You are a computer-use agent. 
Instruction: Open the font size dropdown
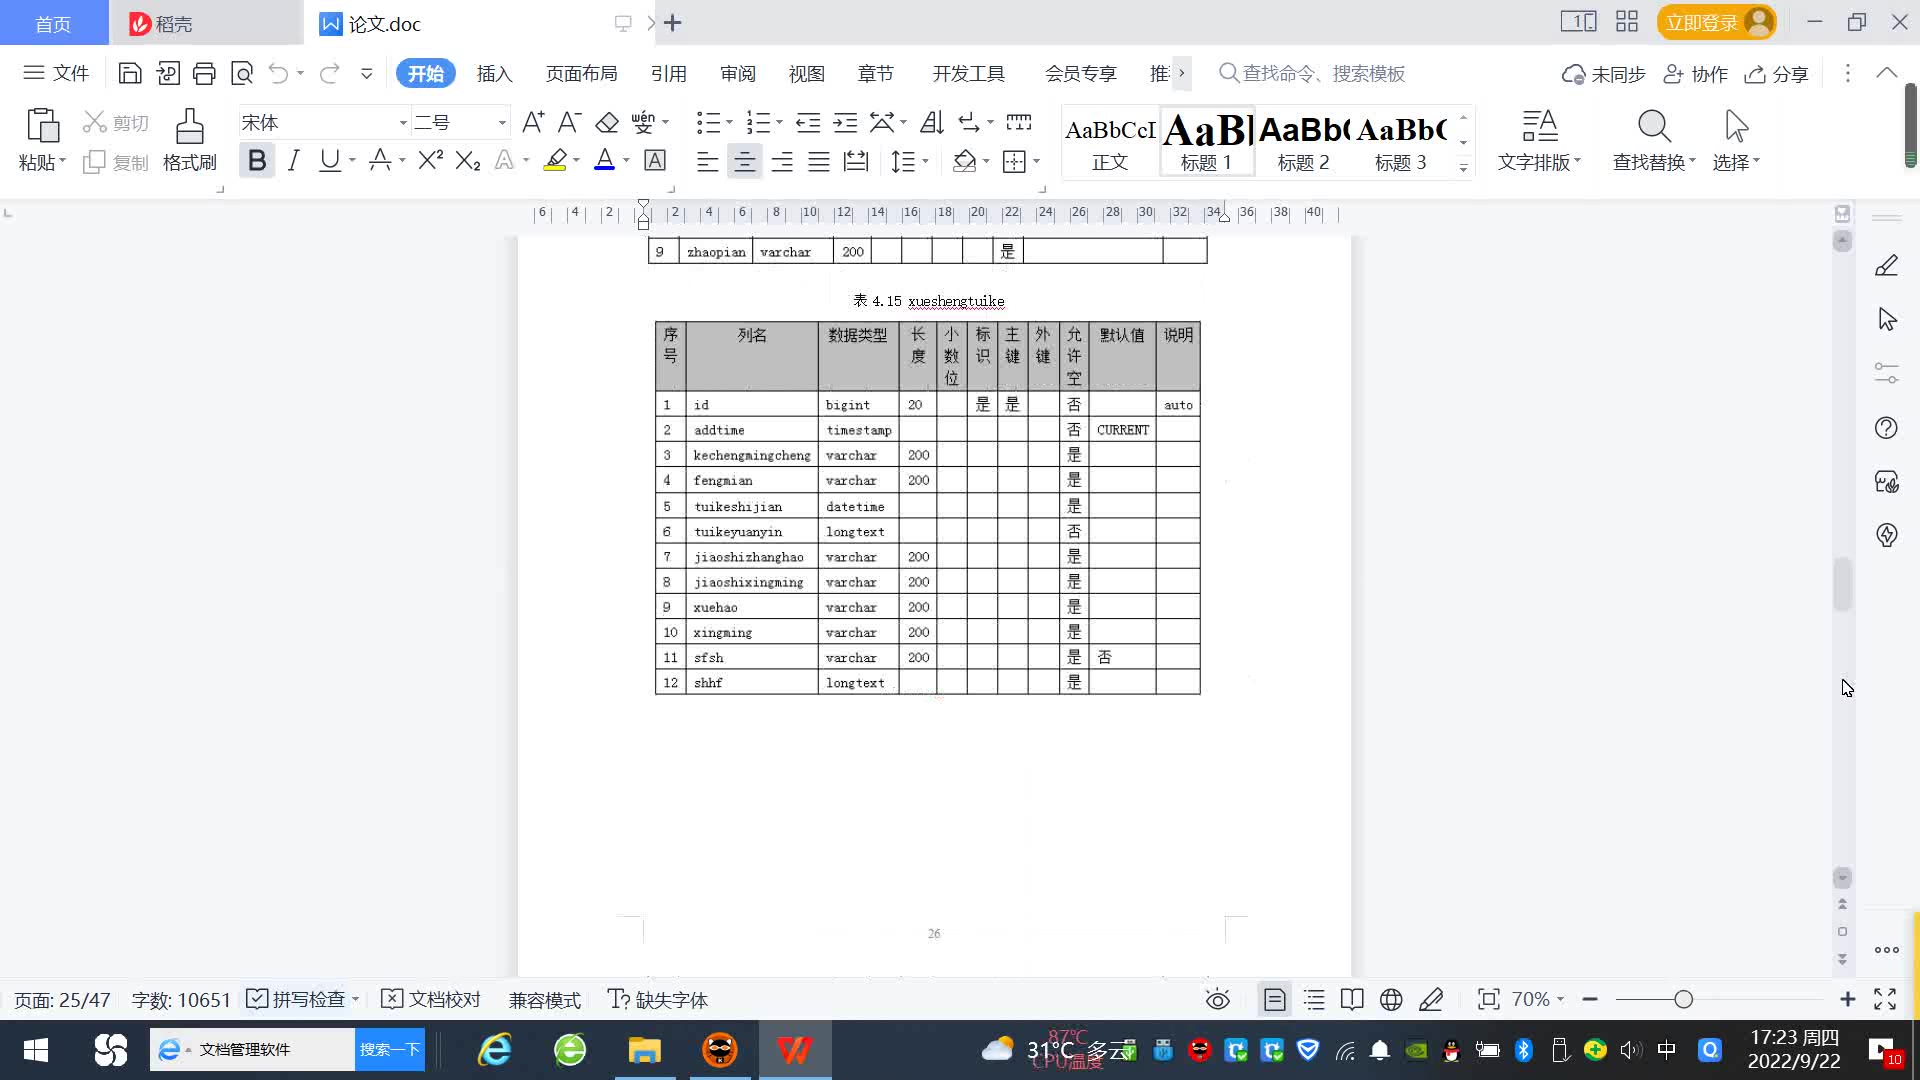[x=502, y=123]
